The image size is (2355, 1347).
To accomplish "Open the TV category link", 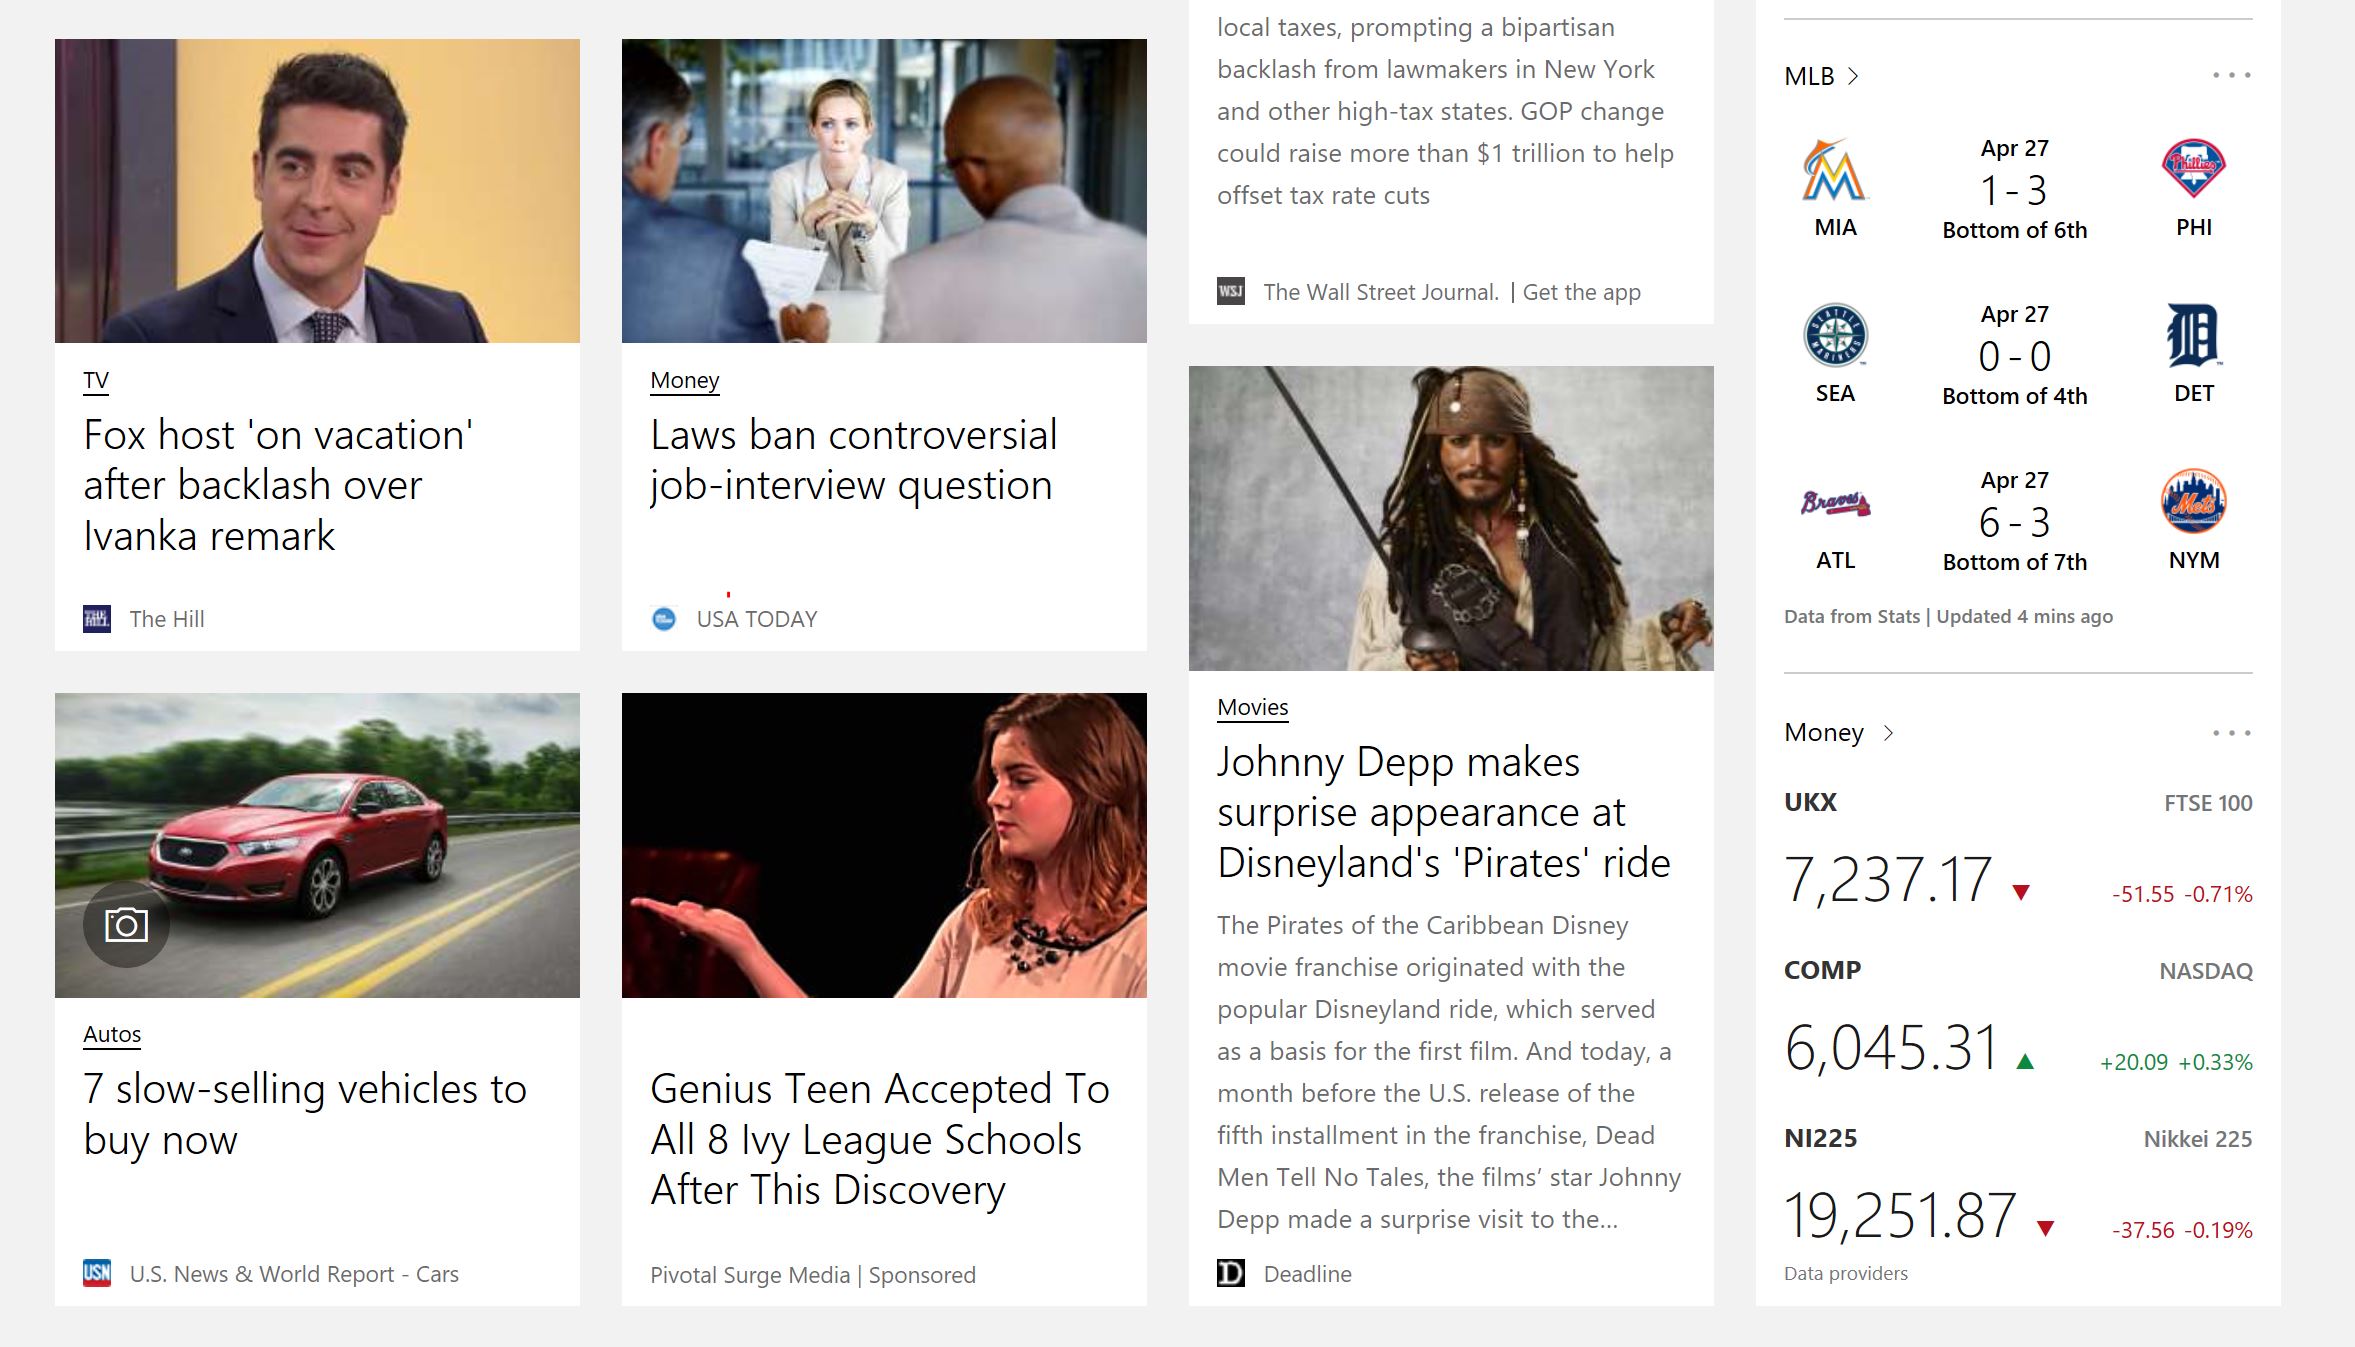I will pos(96,381).
